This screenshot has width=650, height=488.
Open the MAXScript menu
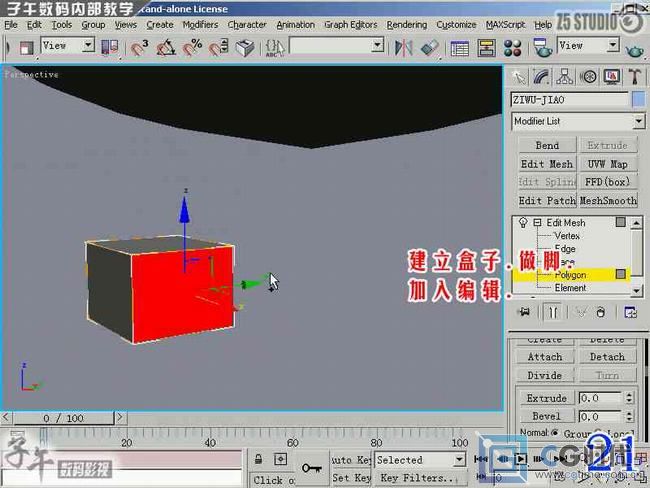[x=505, y=25]
